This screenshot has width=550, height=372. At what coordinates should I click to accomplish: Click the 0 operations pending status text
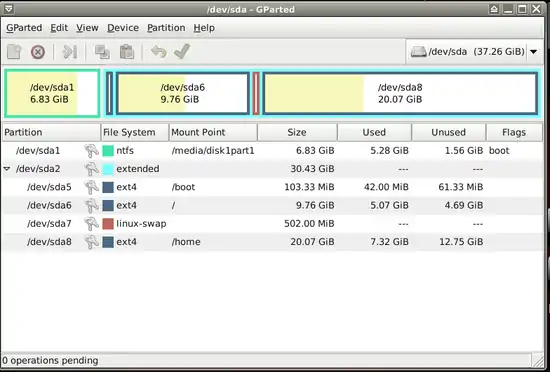tap(50, 360)
